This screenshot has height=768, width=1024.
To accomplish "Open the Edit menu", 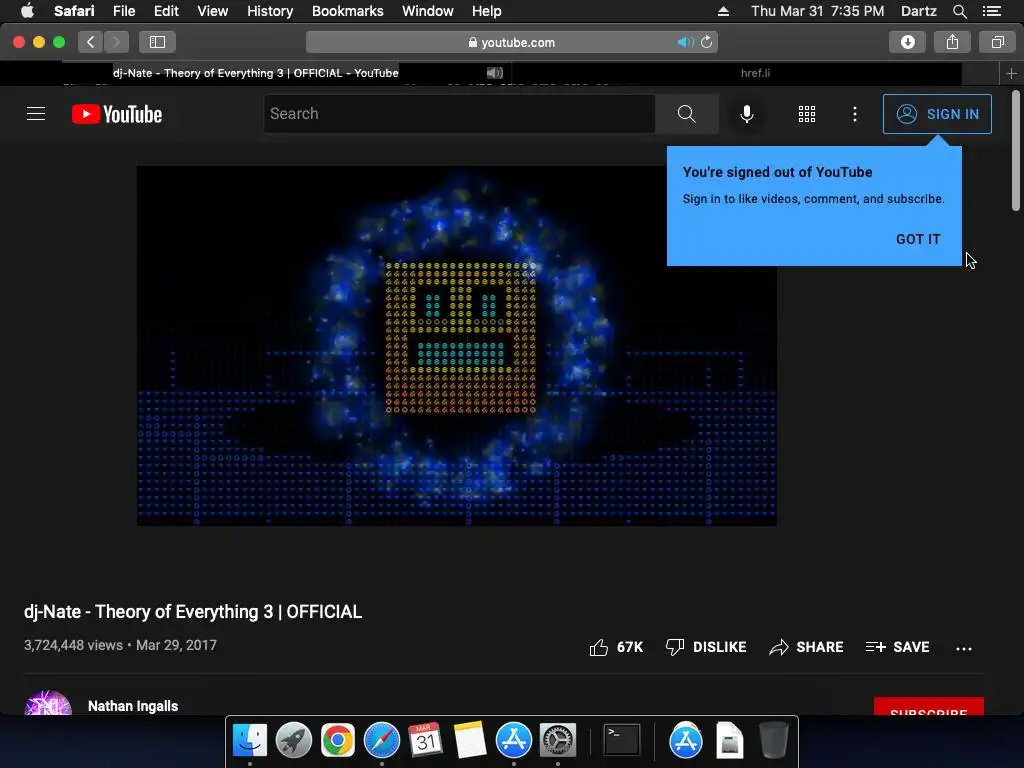I will (166, 11).
